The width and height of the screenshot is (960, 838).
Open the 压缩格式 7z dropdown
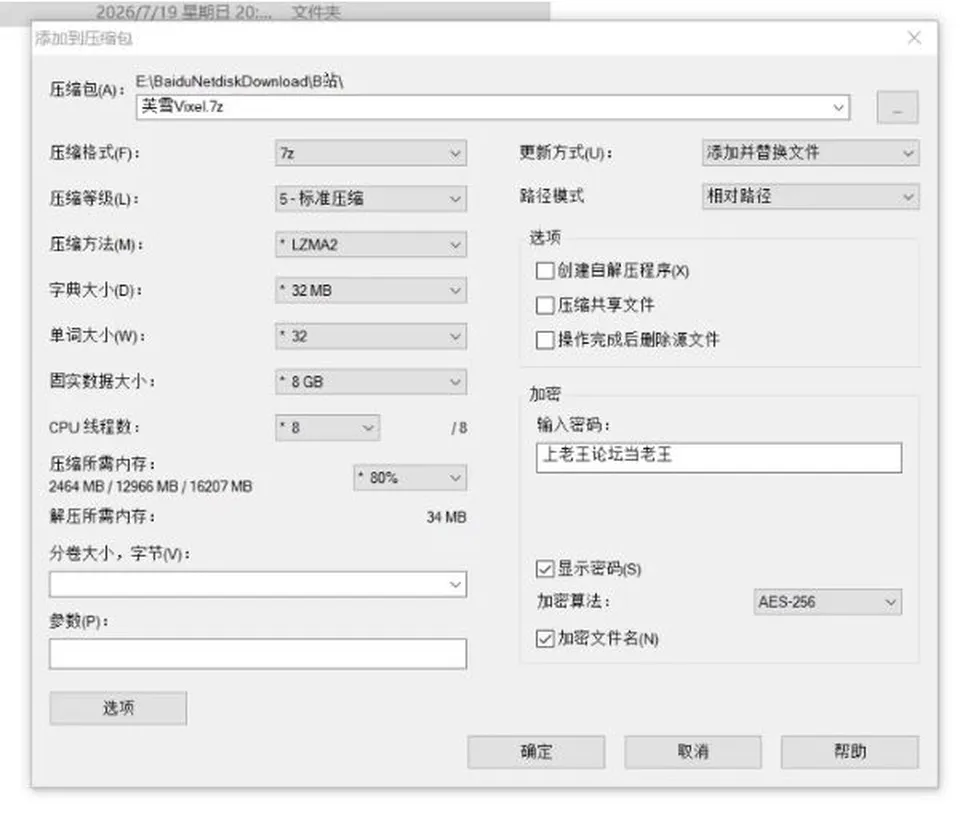click(x=370, y=153)
